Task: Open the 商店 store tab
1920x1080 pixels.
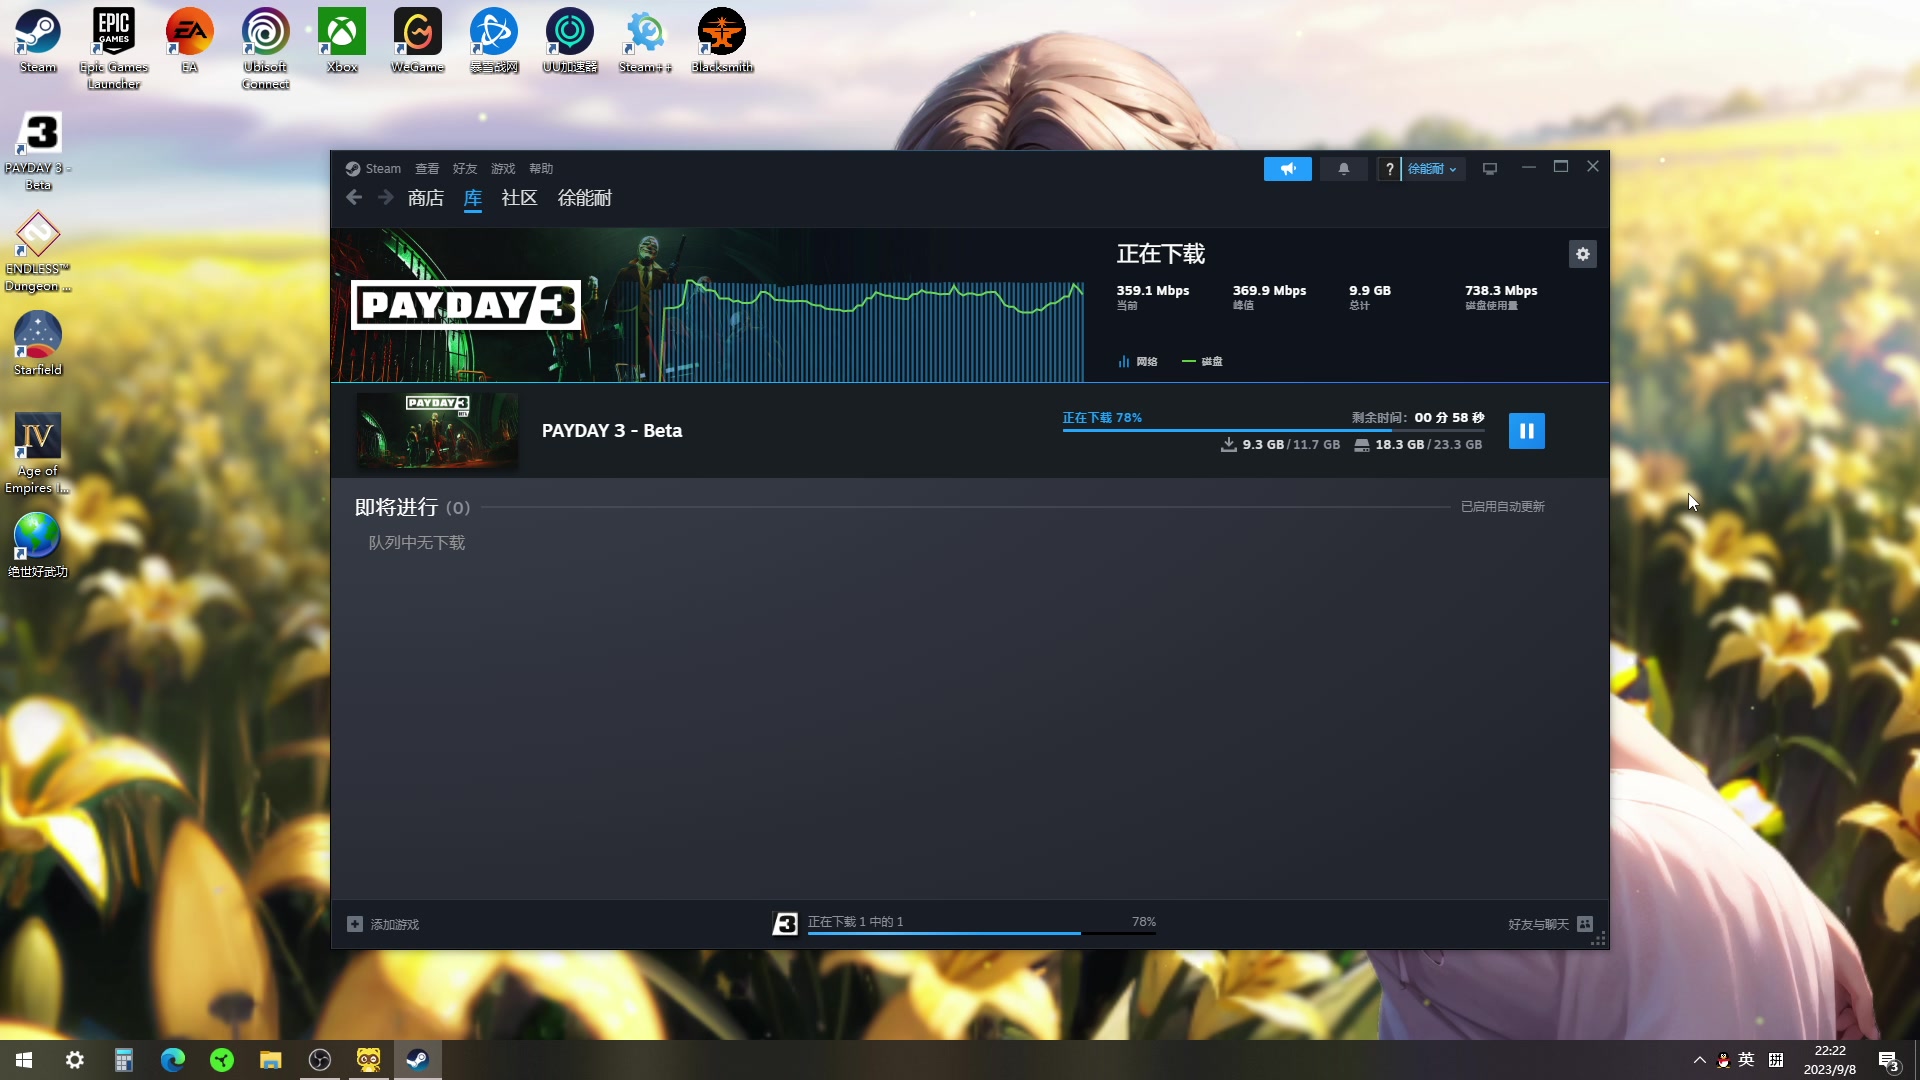Action: 425,198
